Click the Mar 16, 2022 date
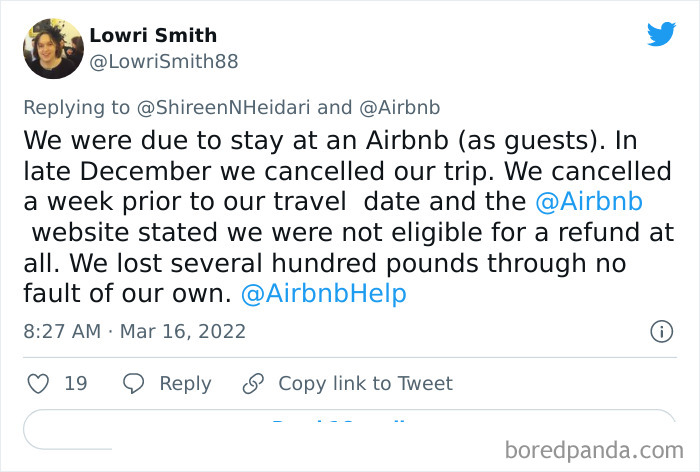The height and width of the screenshot is (472, 700). pos(184,331)
